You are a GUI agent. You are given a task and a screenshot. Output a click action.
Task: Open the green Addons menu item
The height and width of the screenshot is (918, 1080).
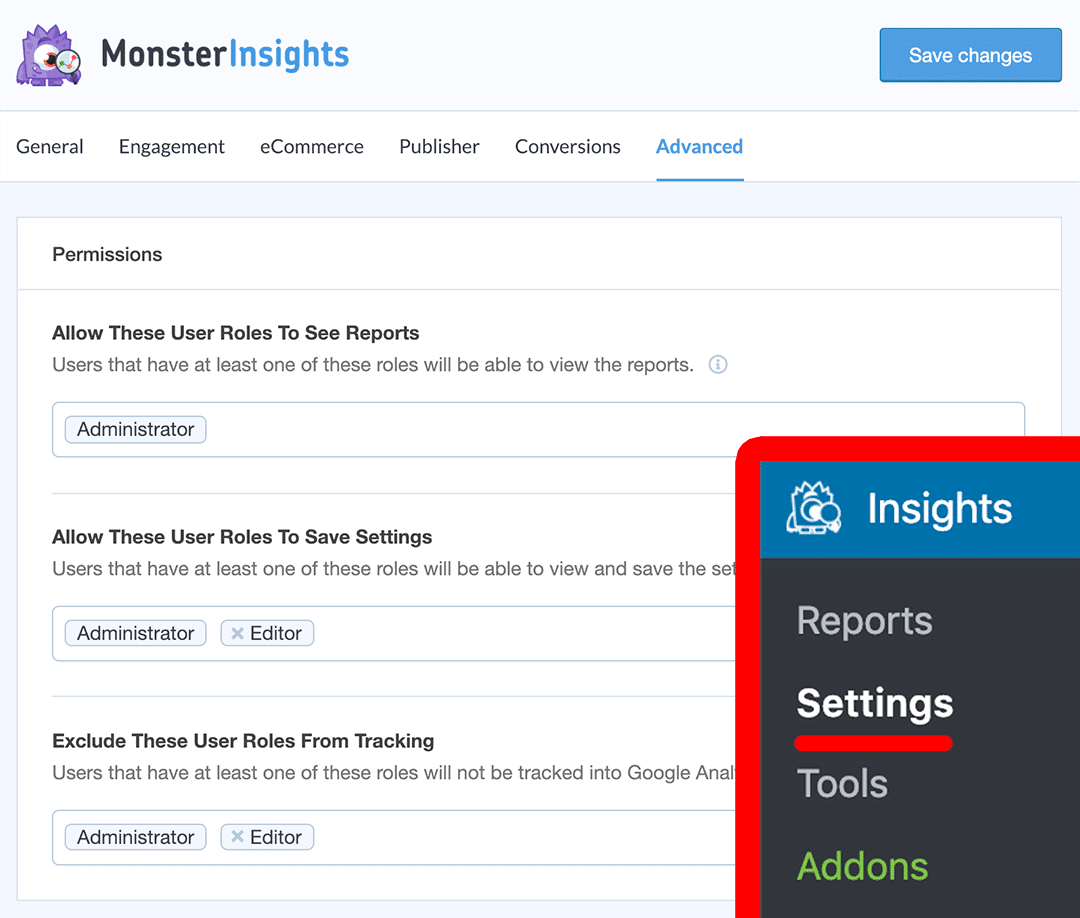[x=862, y=866]
